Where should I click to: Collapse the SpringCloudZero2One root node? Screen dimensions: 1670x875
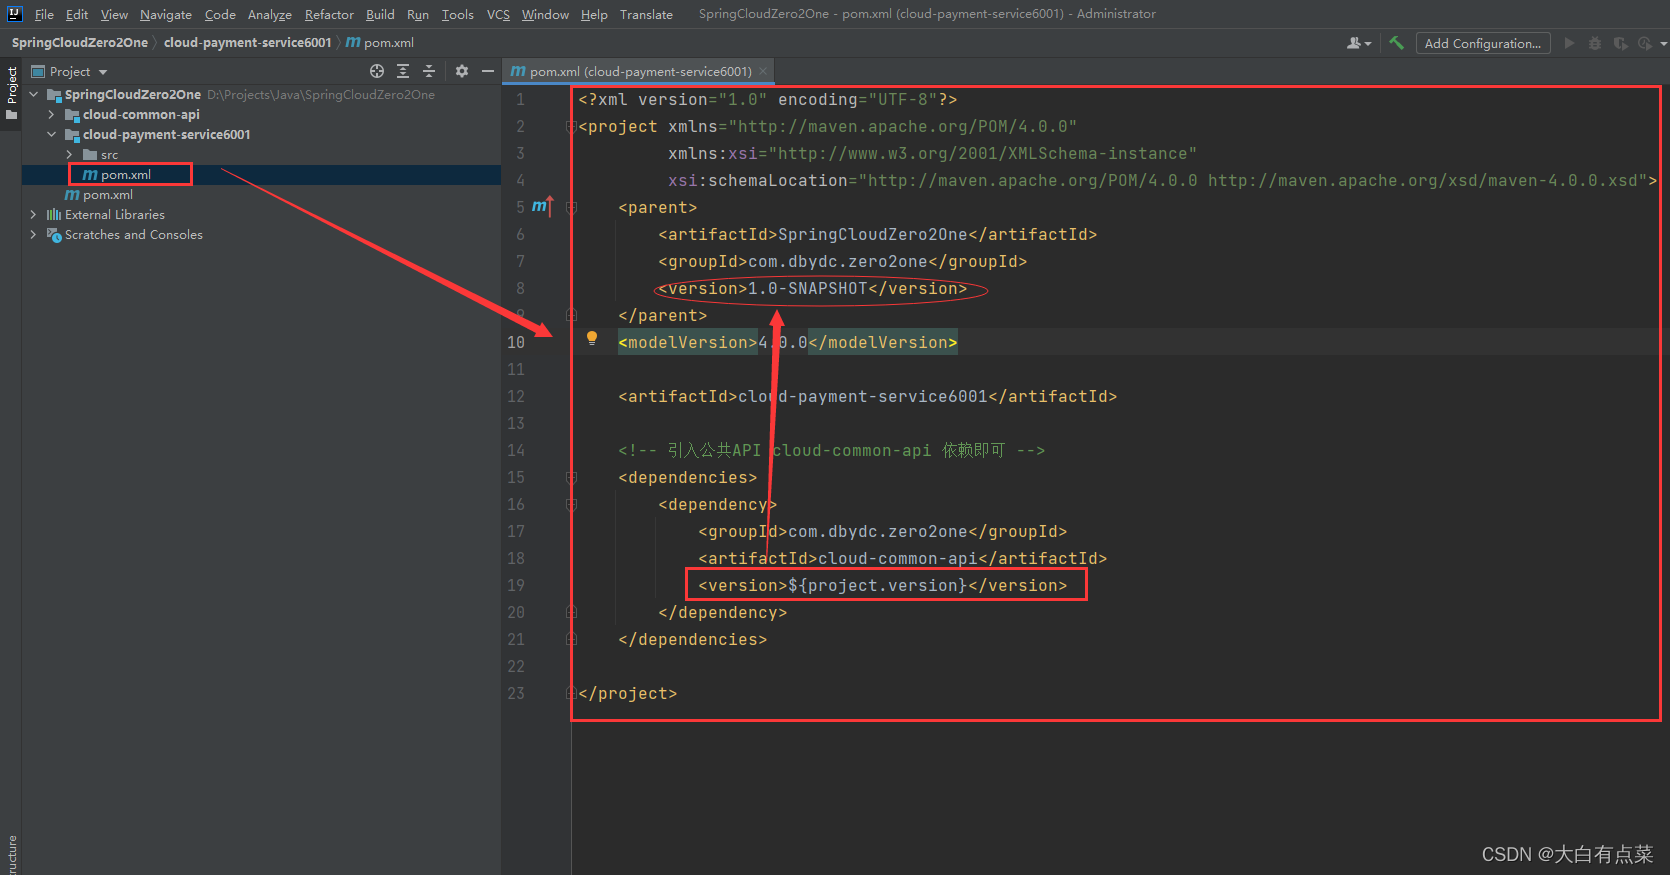point(34,94)
